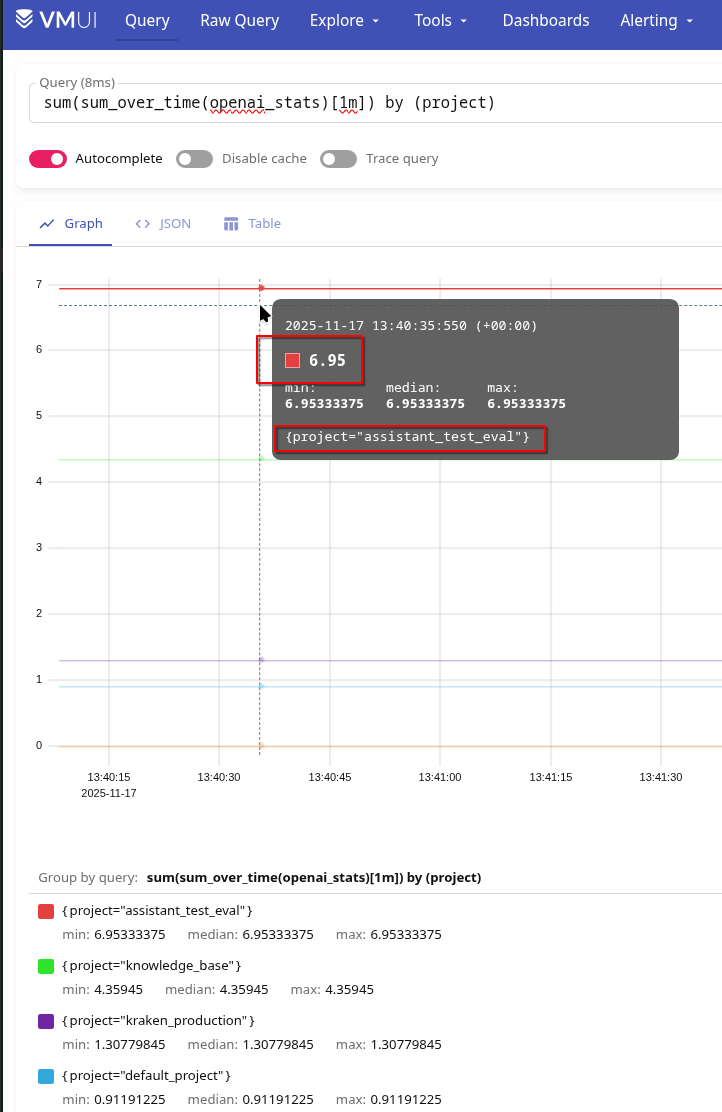
Task: Enable the Trace query switch
Action: point(338,159)
